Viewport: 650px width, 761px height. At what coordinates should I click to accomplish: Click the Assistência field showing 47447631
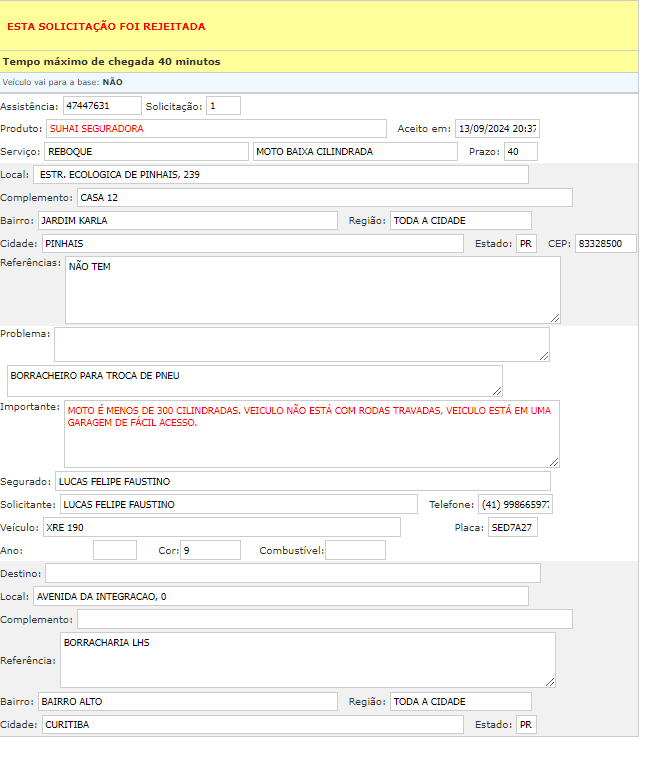(102, 106)
